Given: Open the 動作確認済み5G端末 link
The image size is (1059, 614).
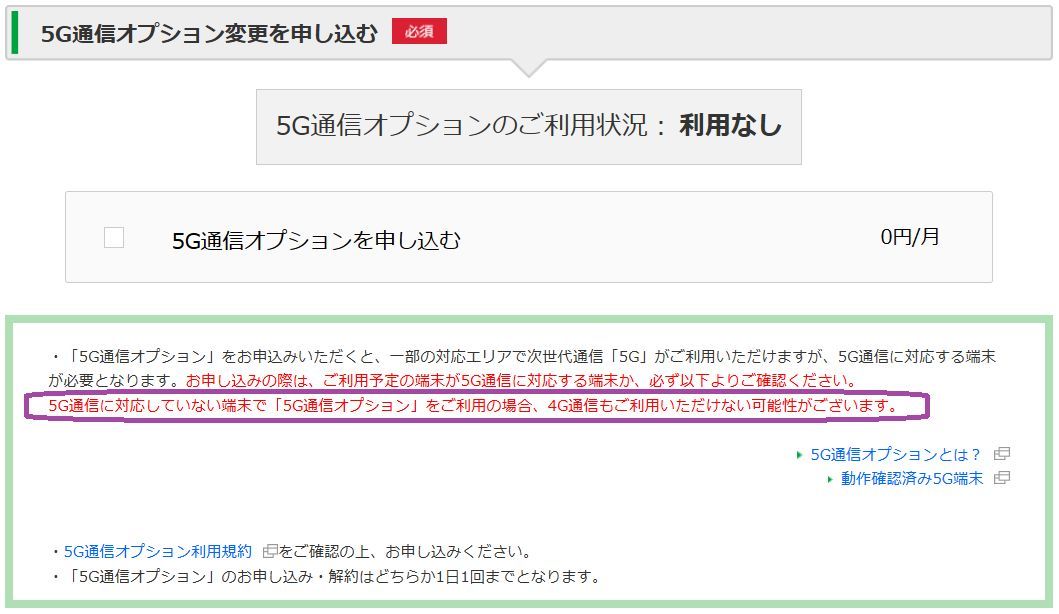Looking at the screenshot, I should point(911,478).
